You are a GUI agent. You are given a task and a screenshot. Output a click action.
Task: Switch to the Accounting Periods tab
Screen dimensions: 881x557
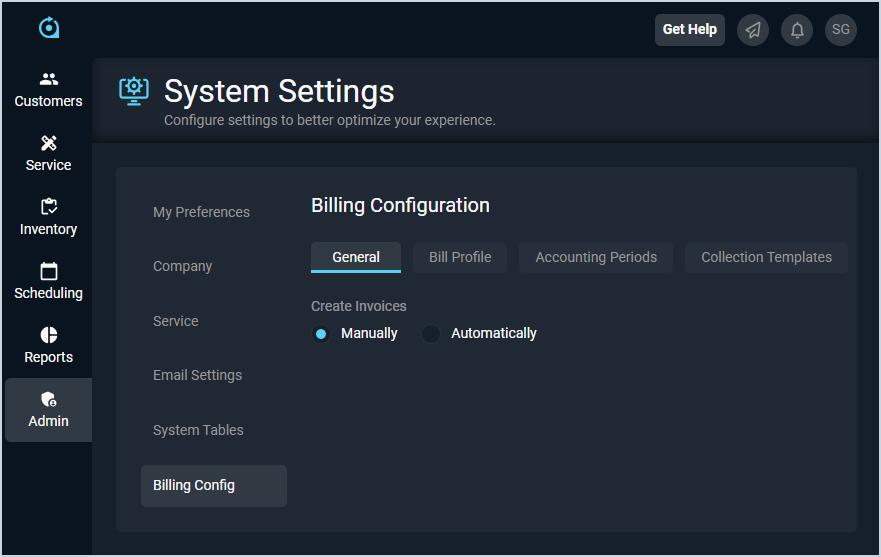[596, 257]
